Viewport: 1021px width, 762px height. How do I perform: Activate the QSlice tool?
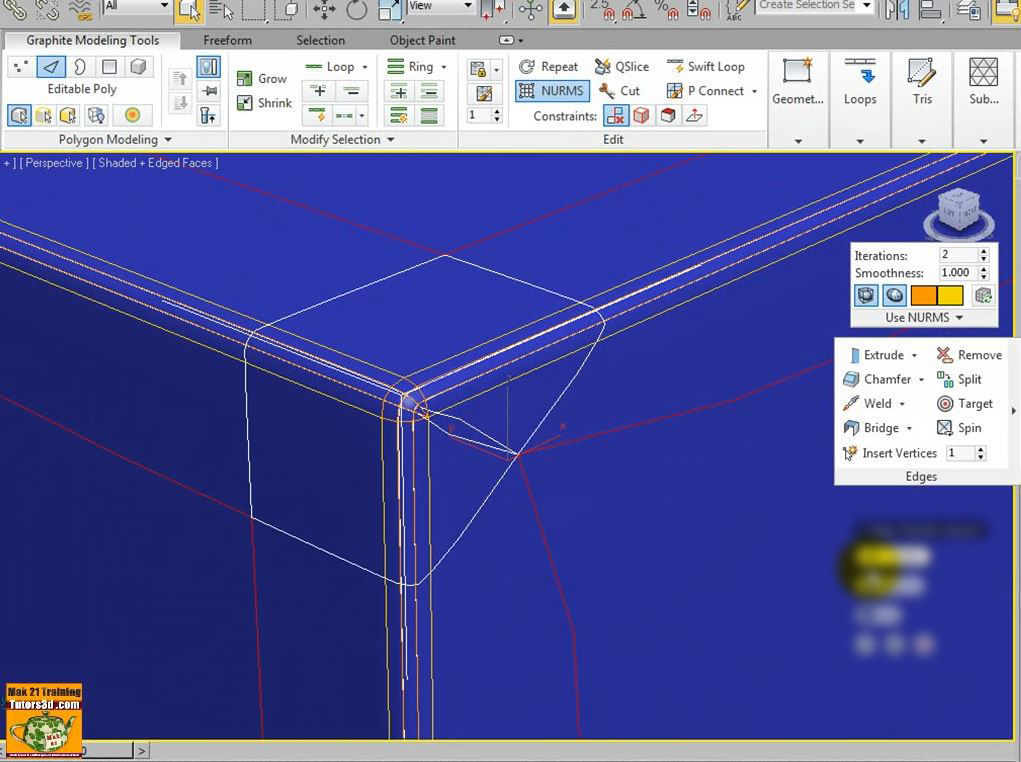pos(621,67)
